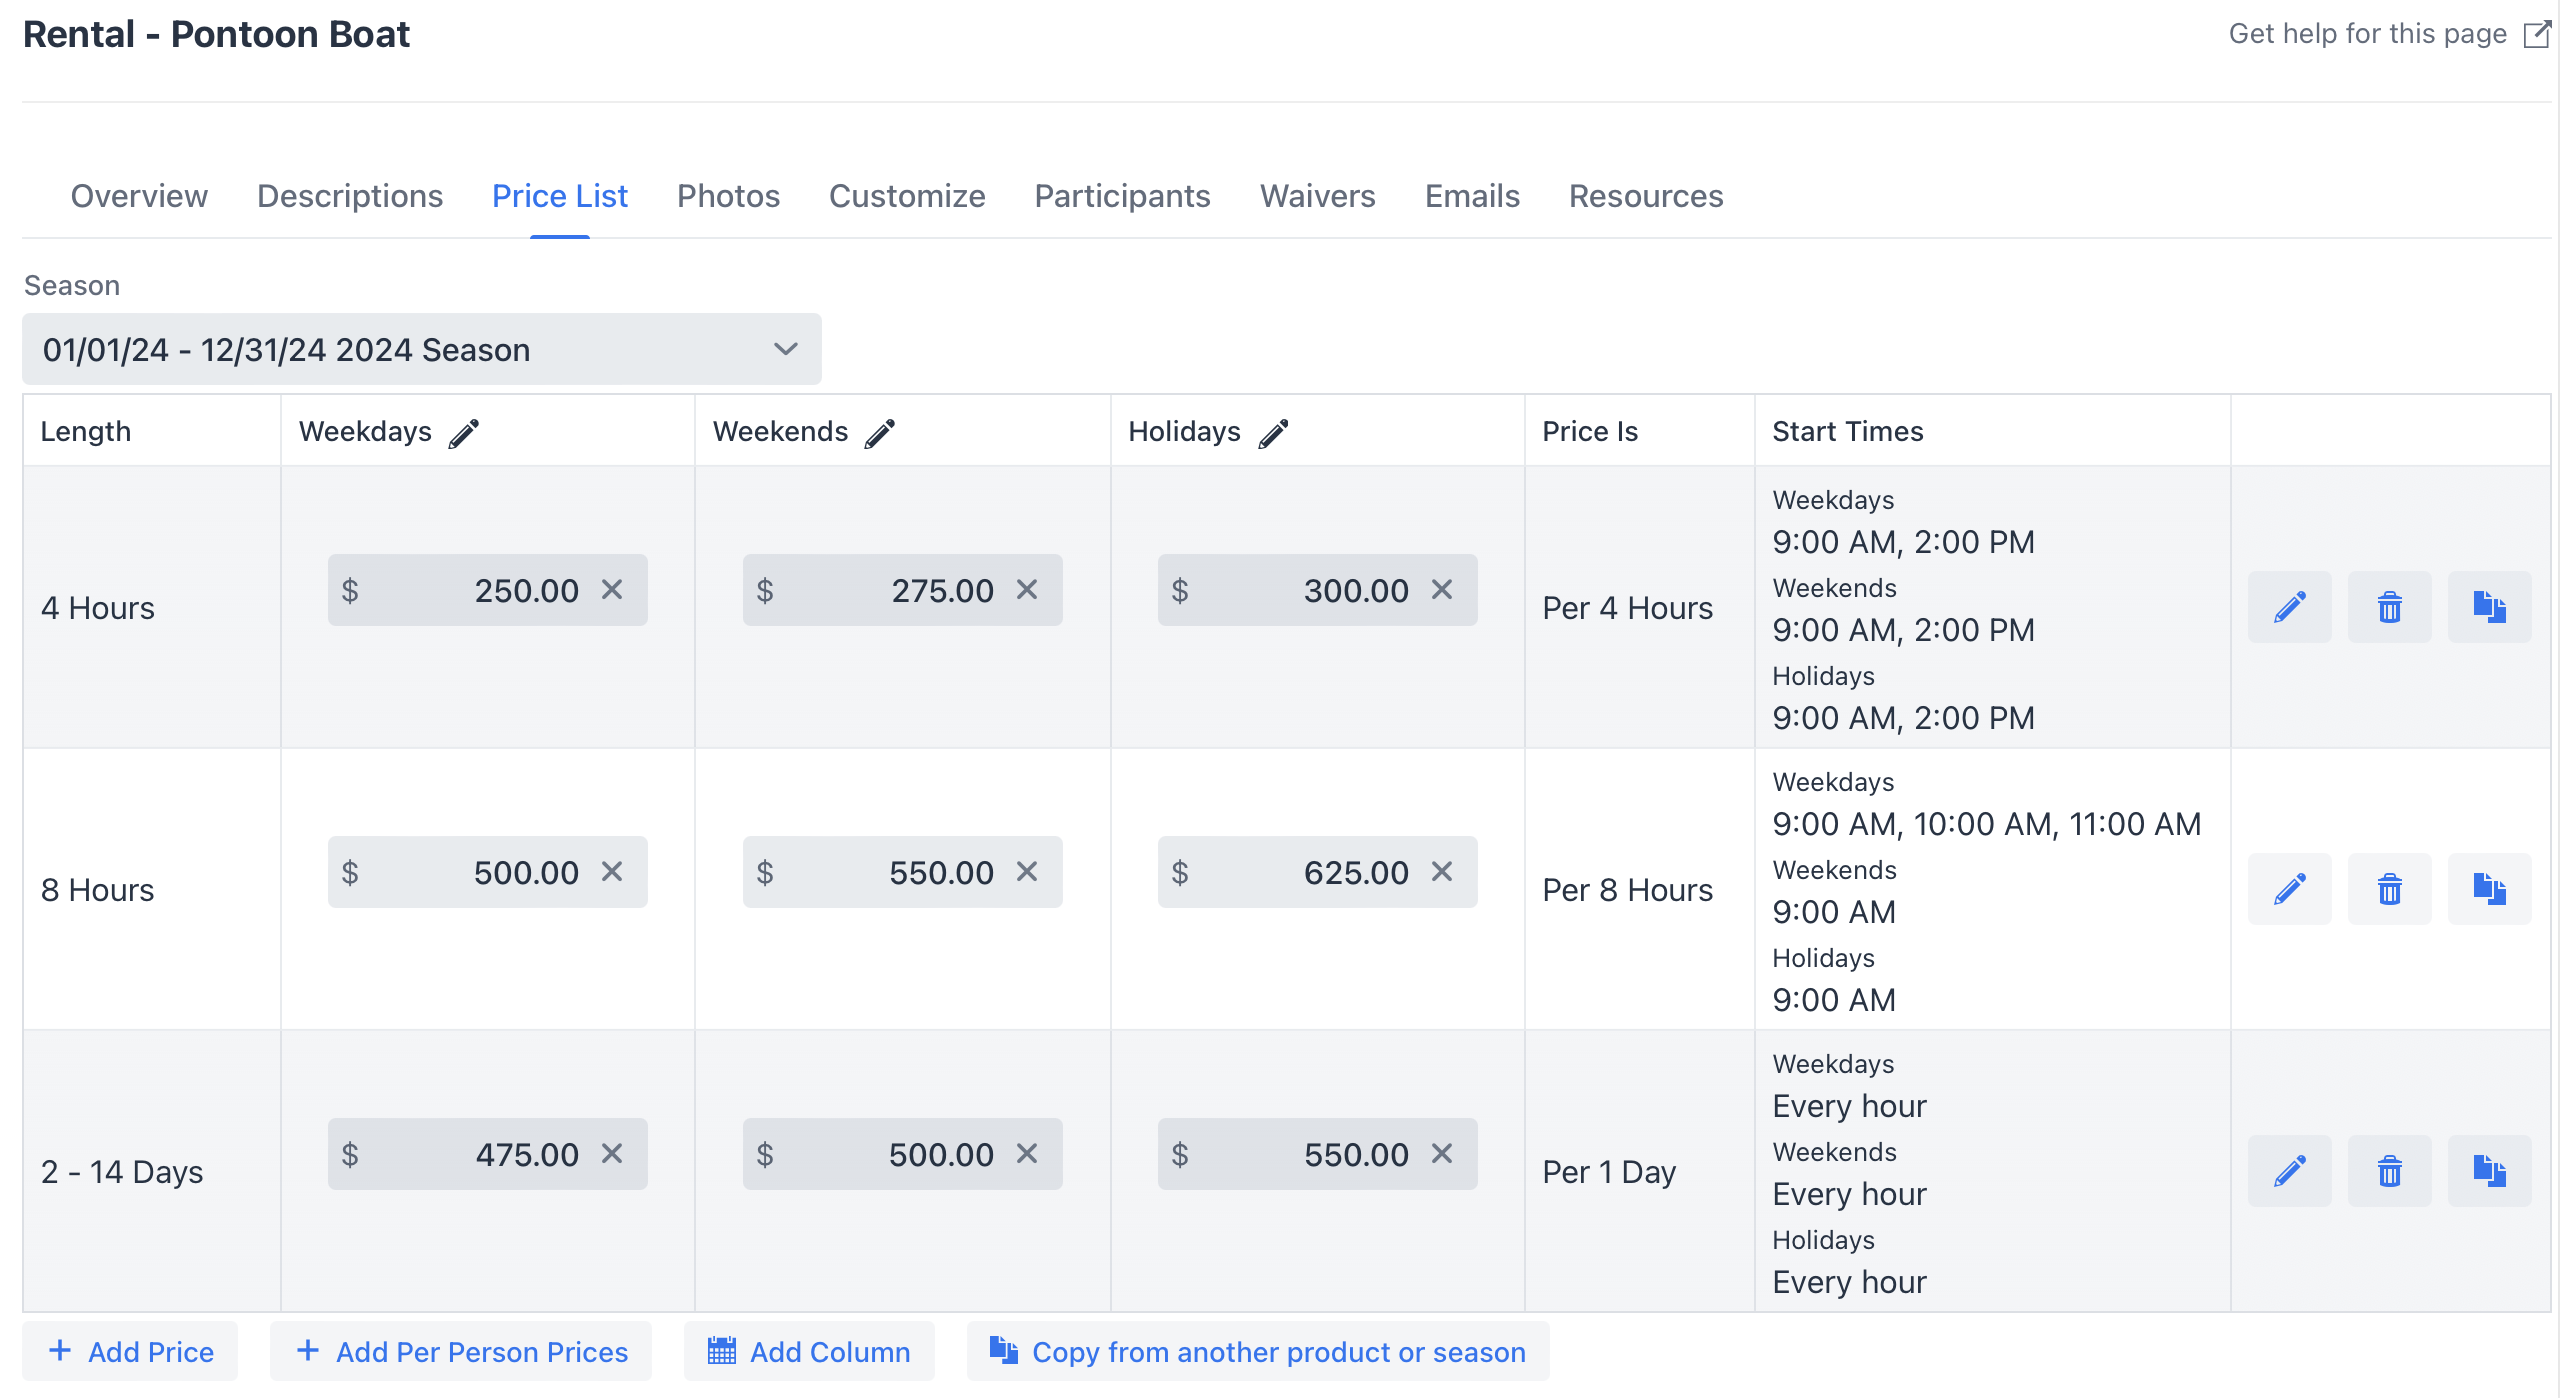The width and height of the screenshot is (2560, 1398).
Task: Go to the Customize tab
Action: pyautogui.click(x=907, y=196)
